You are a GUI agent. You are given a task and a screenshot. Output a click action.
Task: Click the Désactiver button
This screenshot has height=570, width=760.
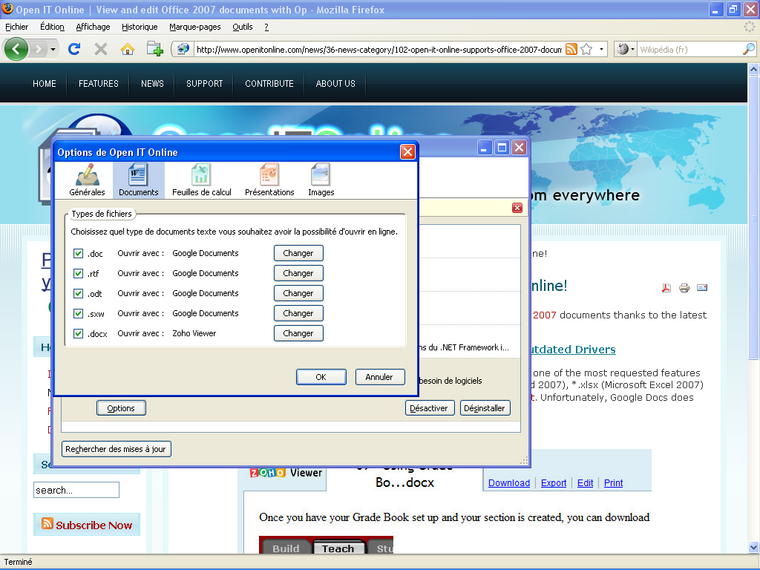coord(429,408)
